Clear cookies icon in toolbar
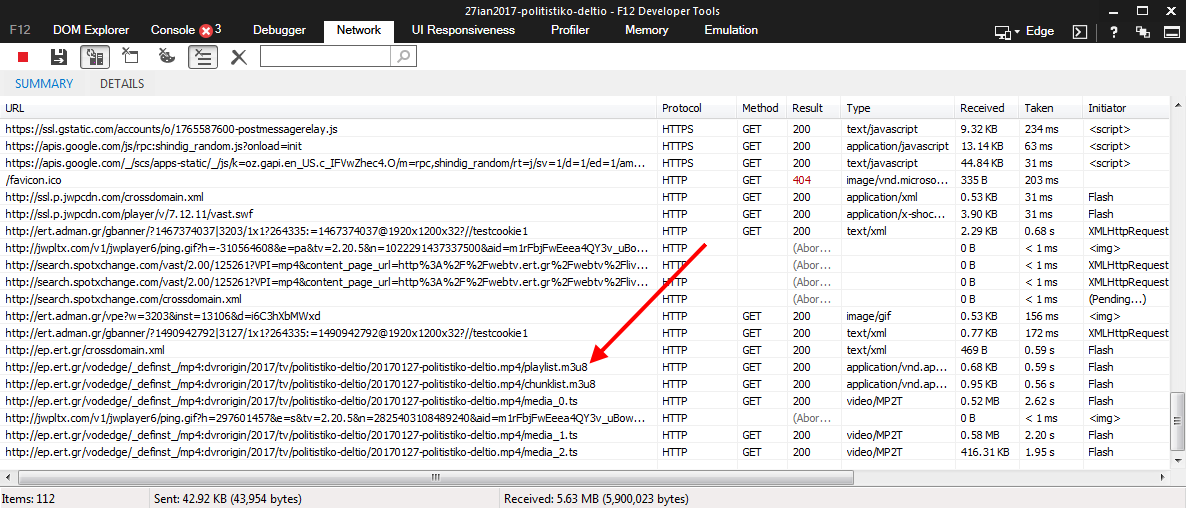This screenshot has height=508, width=1186. point(166,57)
